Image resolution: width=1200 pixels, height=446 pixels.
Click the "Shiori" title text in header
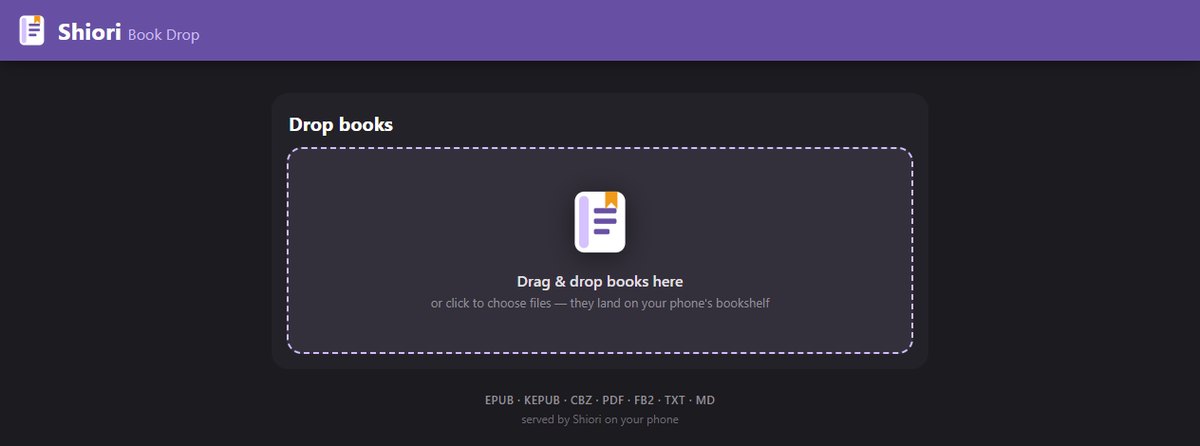(x=89, y=30)
